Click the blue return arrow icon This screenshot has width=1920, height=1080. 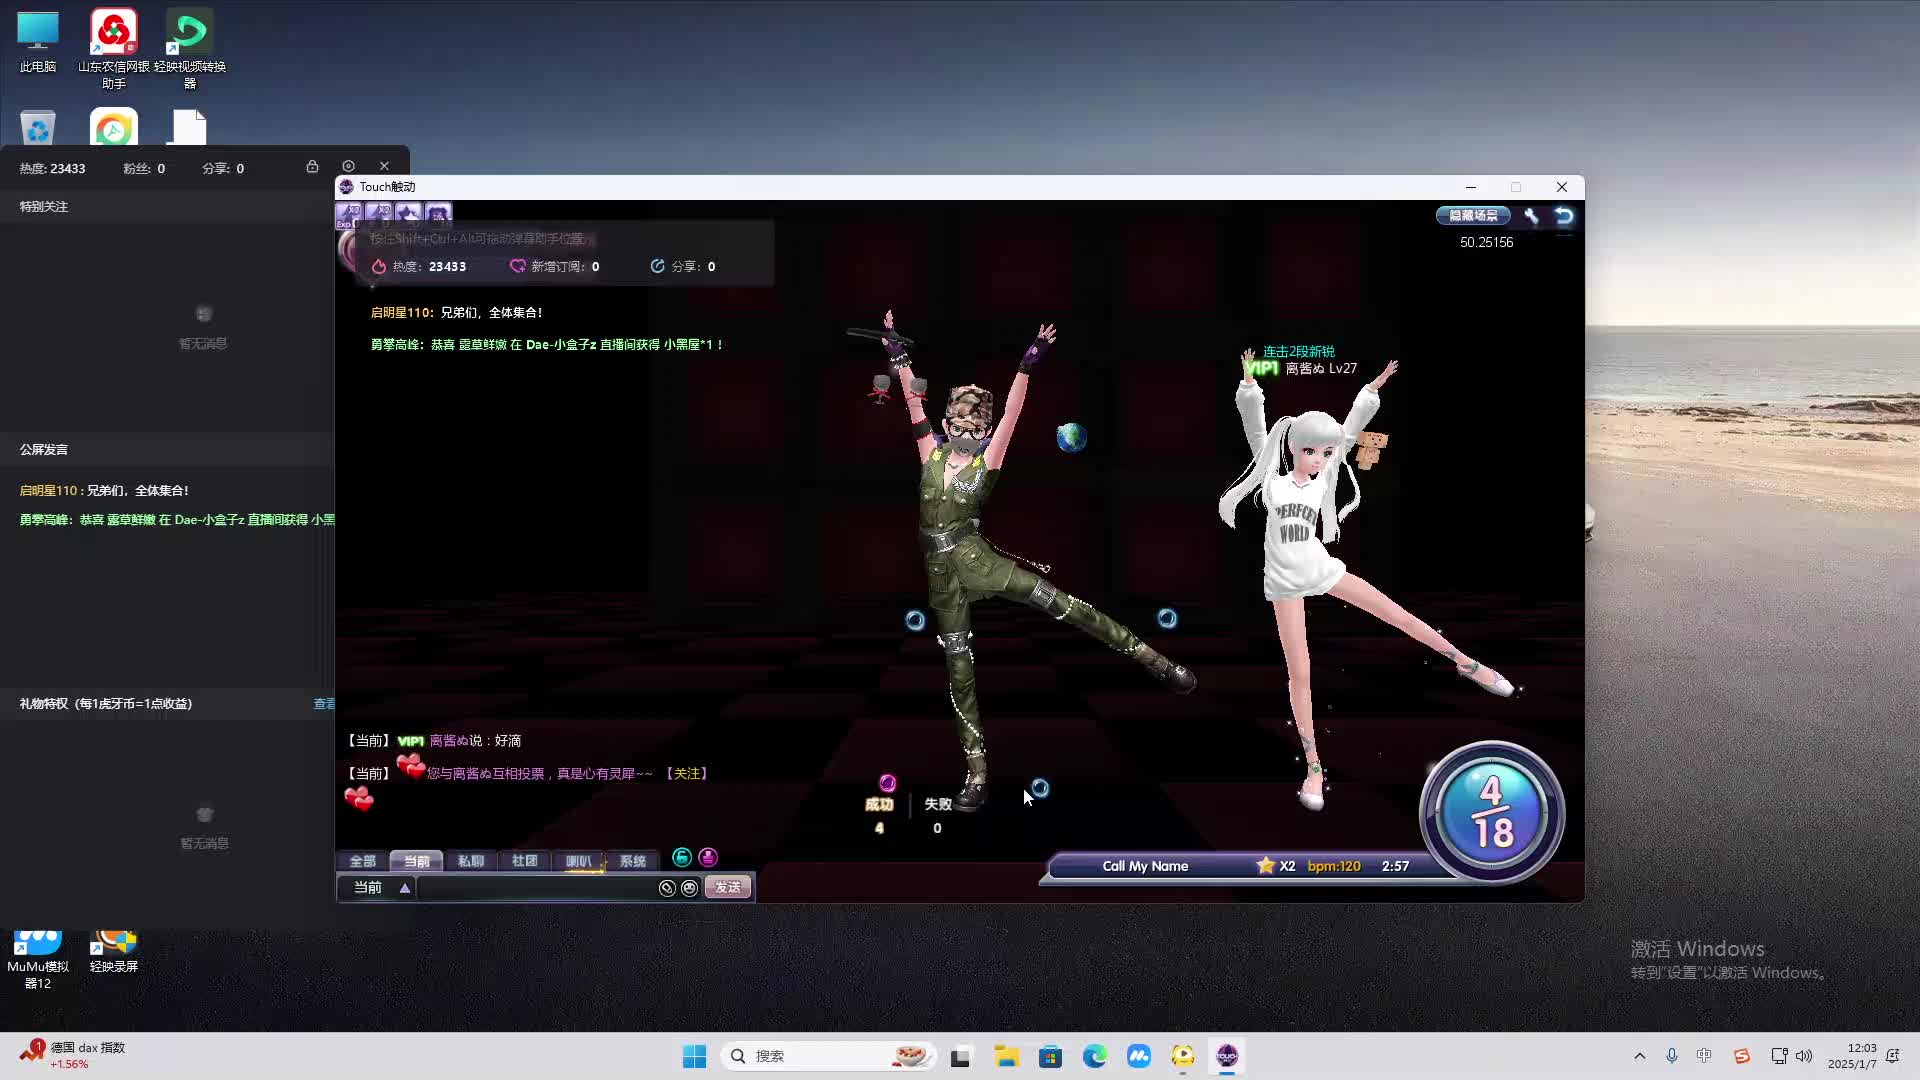(x=1564, y=216)
